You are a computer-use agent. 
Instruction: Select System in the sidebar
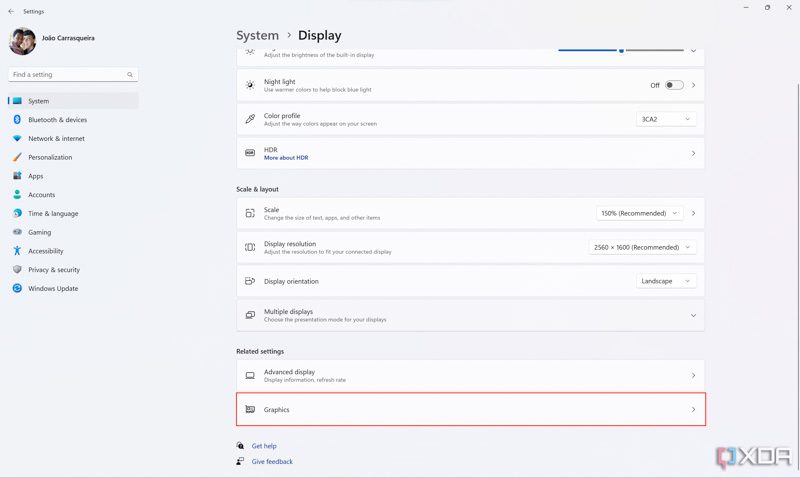point(73,101)
